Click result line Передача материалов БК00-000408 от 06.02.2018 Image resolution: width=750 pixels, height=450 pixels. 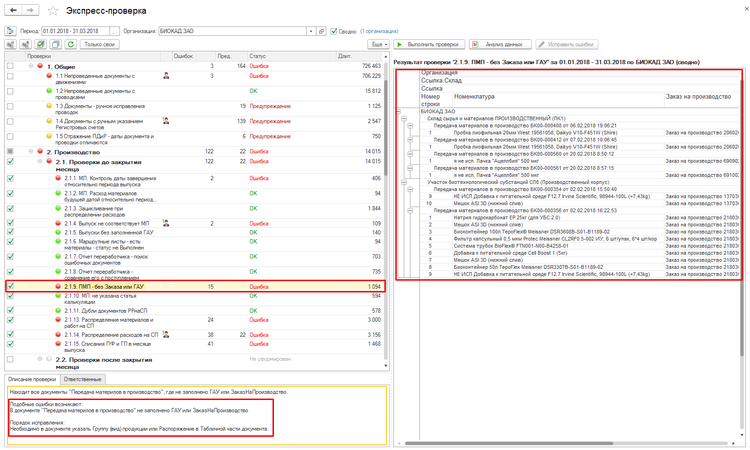(525, 126)
